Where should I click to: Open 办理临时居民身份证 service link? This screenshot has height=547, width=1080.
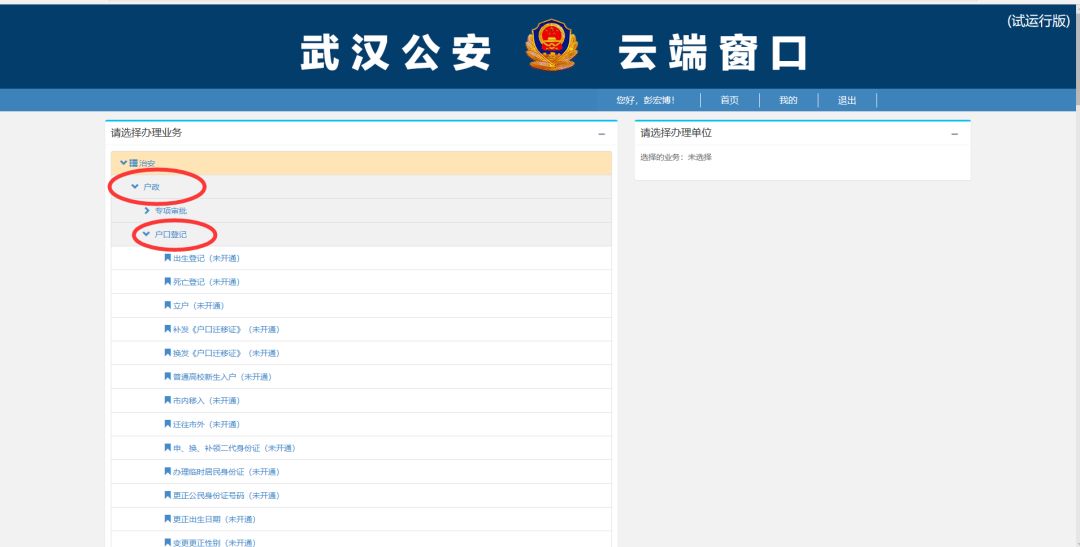coord(226,472)
